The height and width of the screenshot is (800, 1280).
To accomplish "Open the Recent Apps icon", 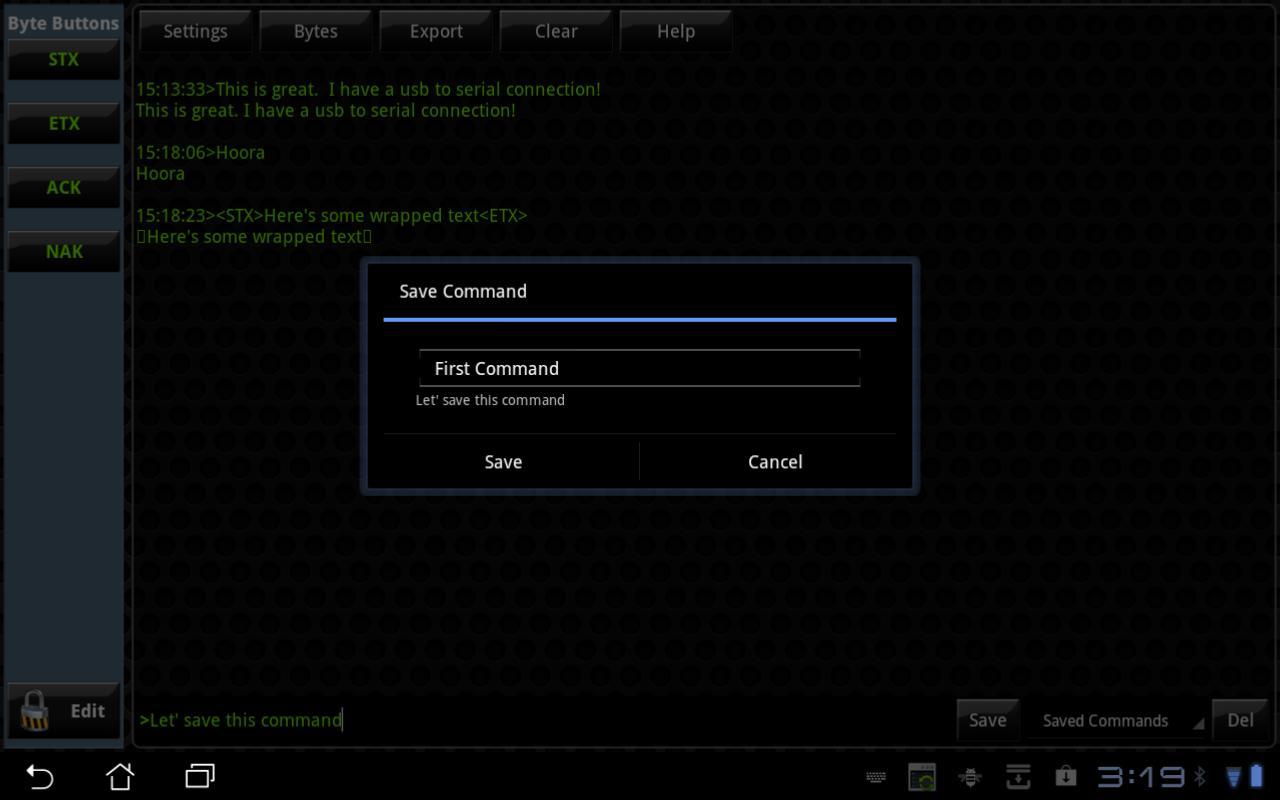I will (x=198, y=776).
